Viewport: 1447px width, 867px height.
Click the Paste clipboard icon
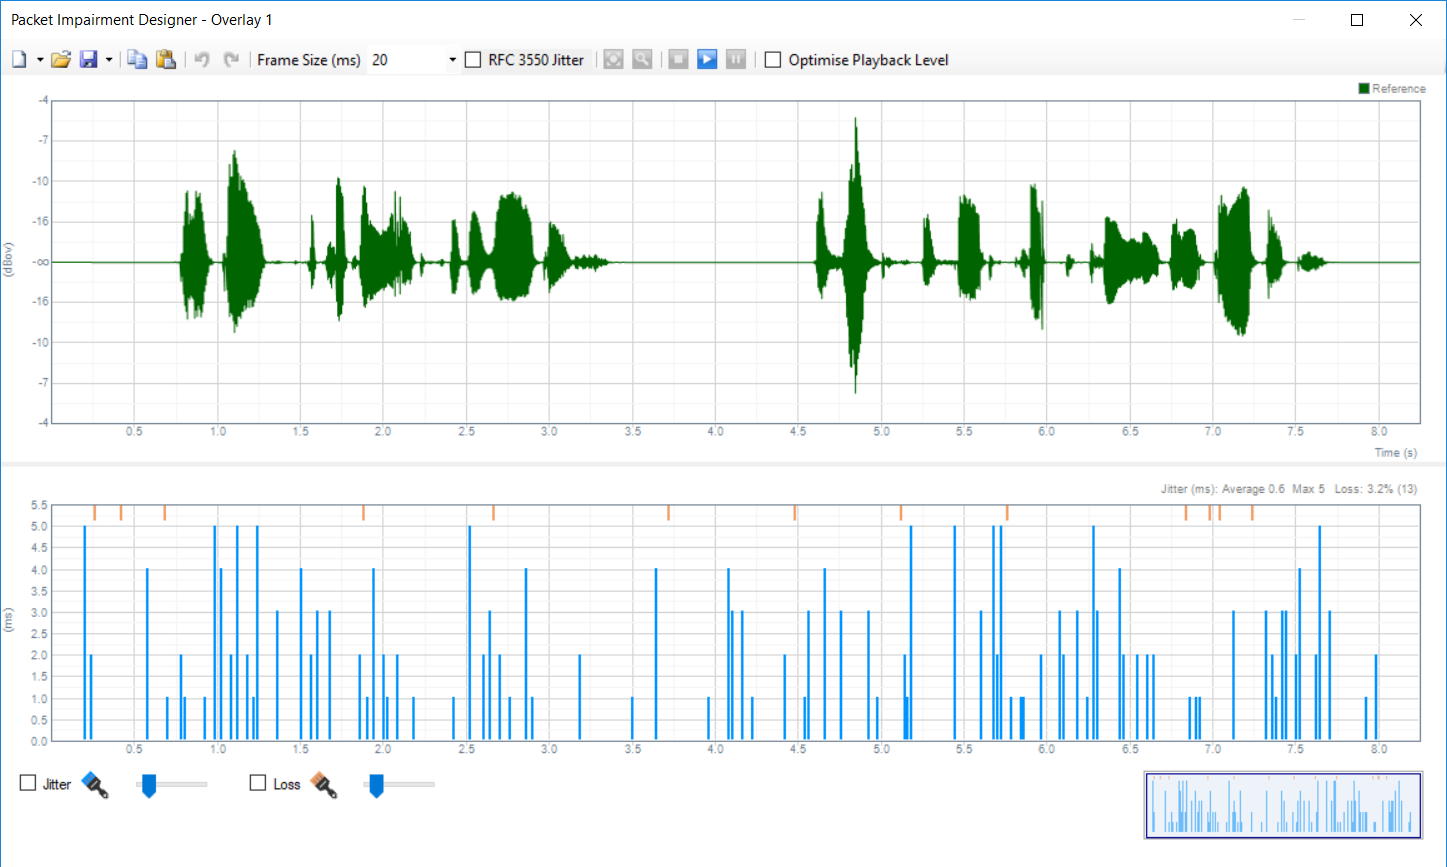[166, 60]
